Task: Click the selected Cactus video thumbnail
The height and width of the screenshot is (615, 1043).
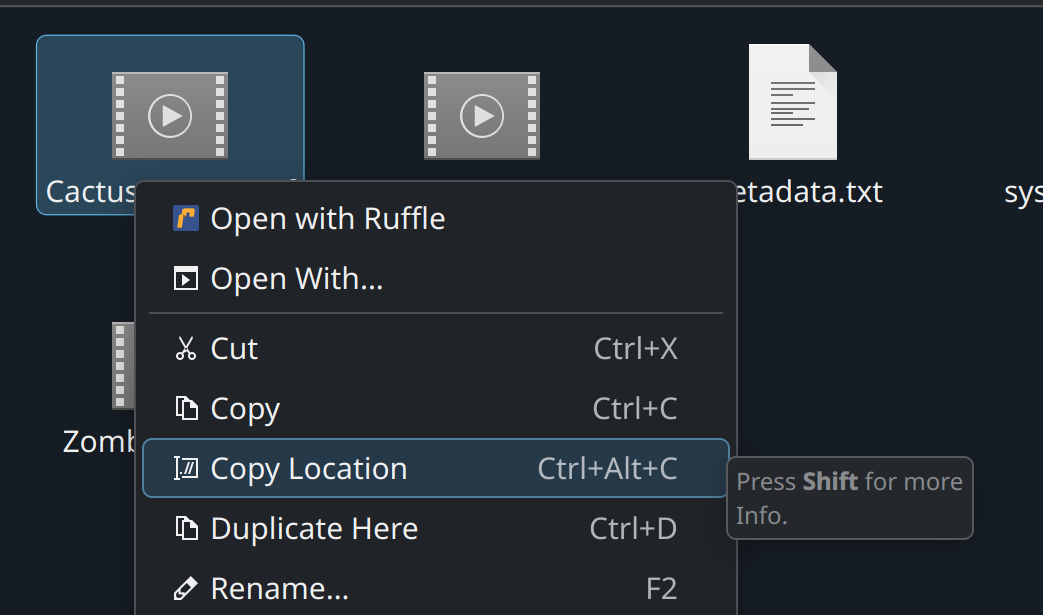Action: coord(170,116)
